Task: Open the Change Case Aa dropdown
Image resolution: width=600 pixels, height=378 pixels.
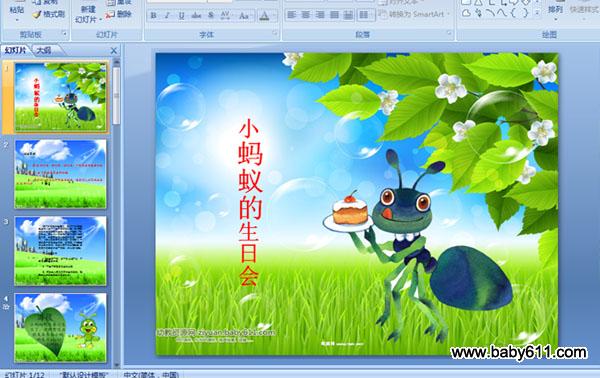Action: click(x=244, y=16)
